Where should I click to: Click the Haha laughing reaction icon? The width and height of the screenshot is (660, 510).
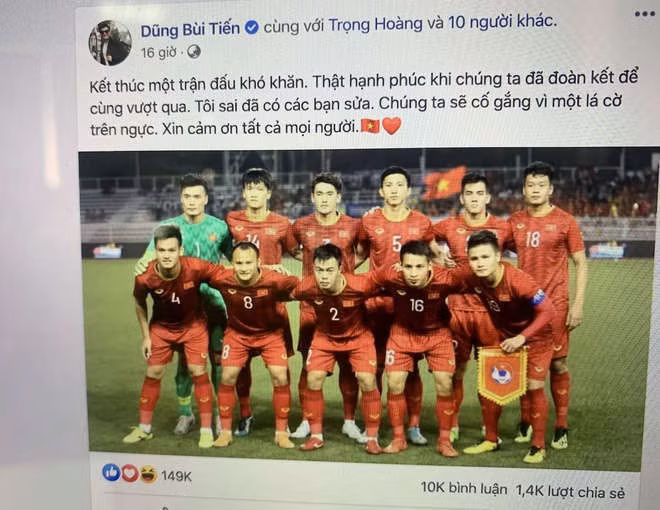pyautogui.click(x=149, y=475)
